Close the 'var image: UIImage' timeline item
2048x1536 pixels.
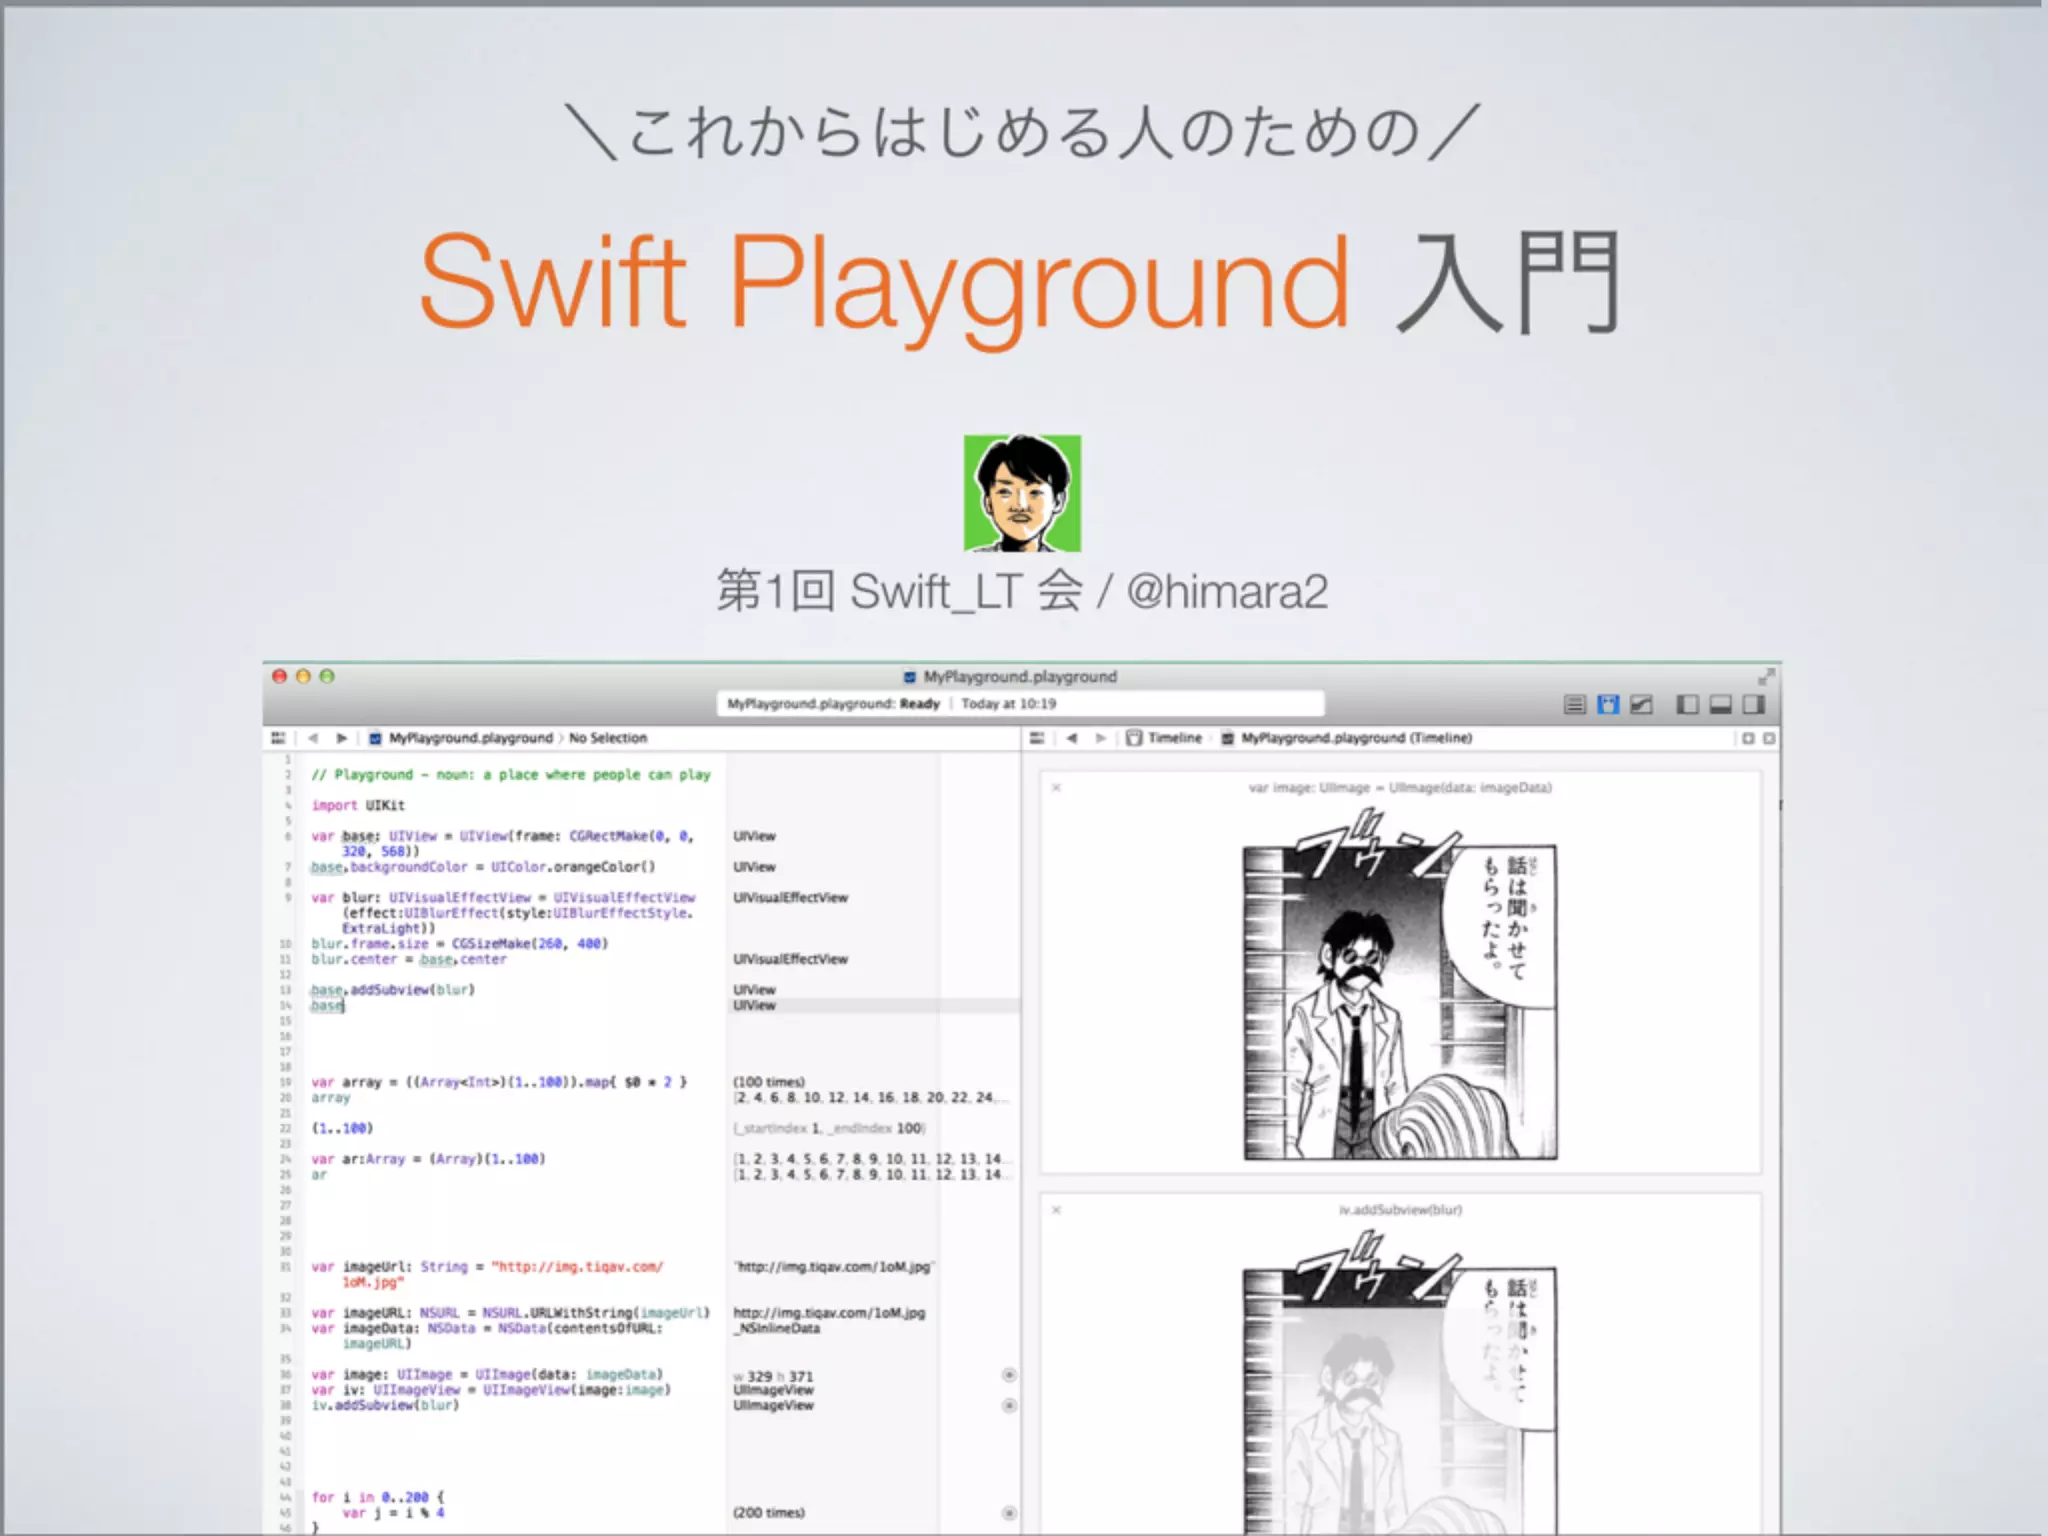coord(1056,788)
